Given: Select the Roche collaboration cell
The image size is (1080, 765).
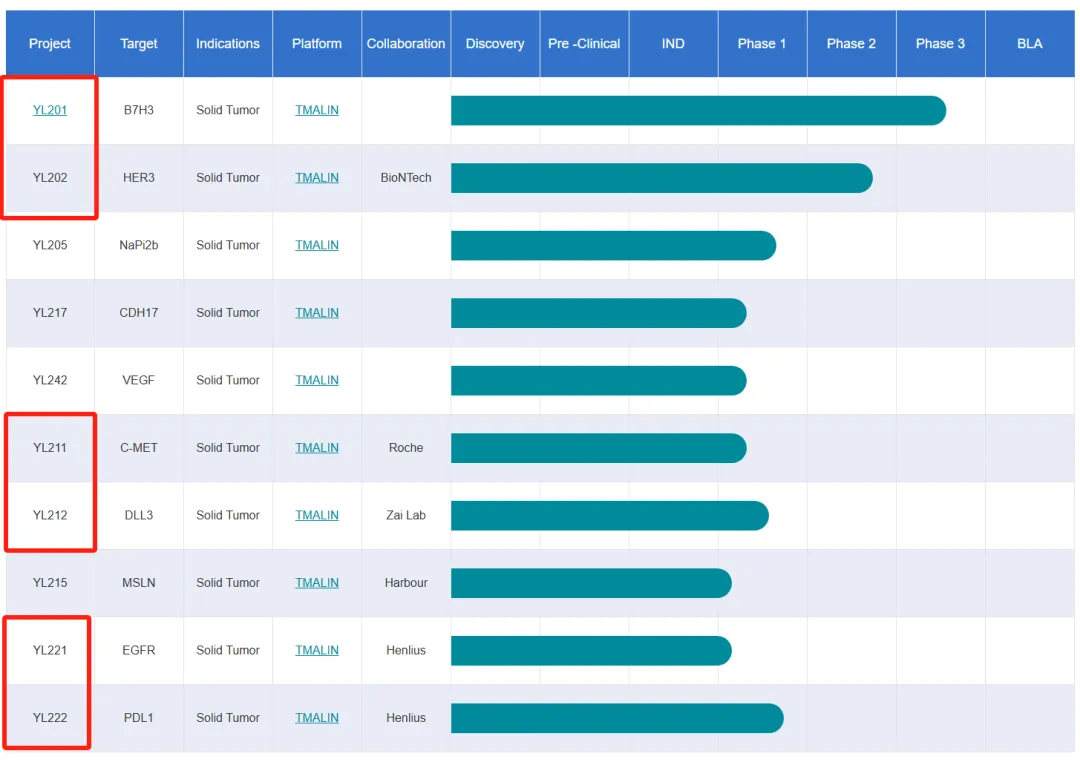Looking at the screenshot, I should [406, 448].
